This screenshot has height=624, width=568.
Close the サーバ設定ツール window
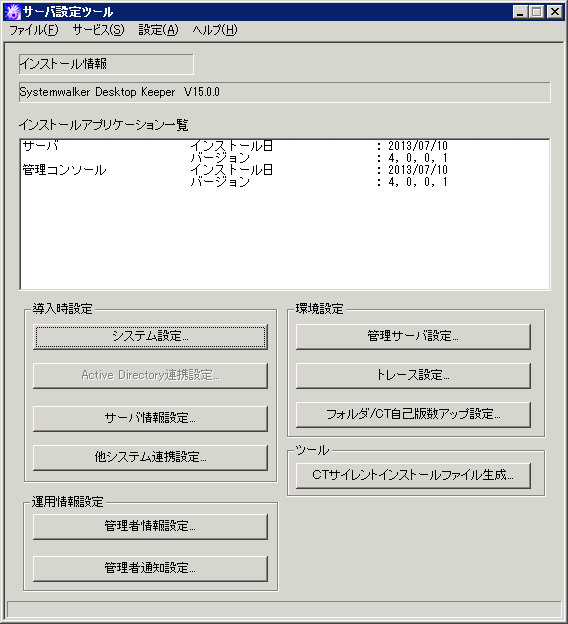click(554, 12)
